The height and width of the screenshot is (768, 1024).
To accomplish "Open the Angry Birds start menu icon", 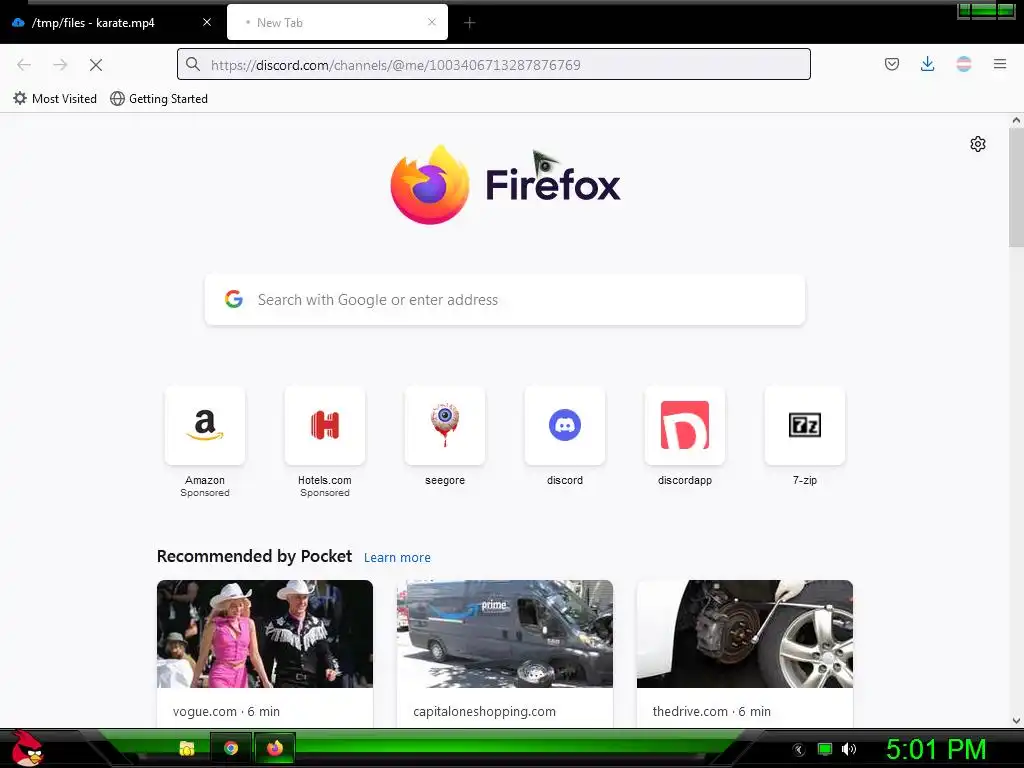I will pos(27,748).
